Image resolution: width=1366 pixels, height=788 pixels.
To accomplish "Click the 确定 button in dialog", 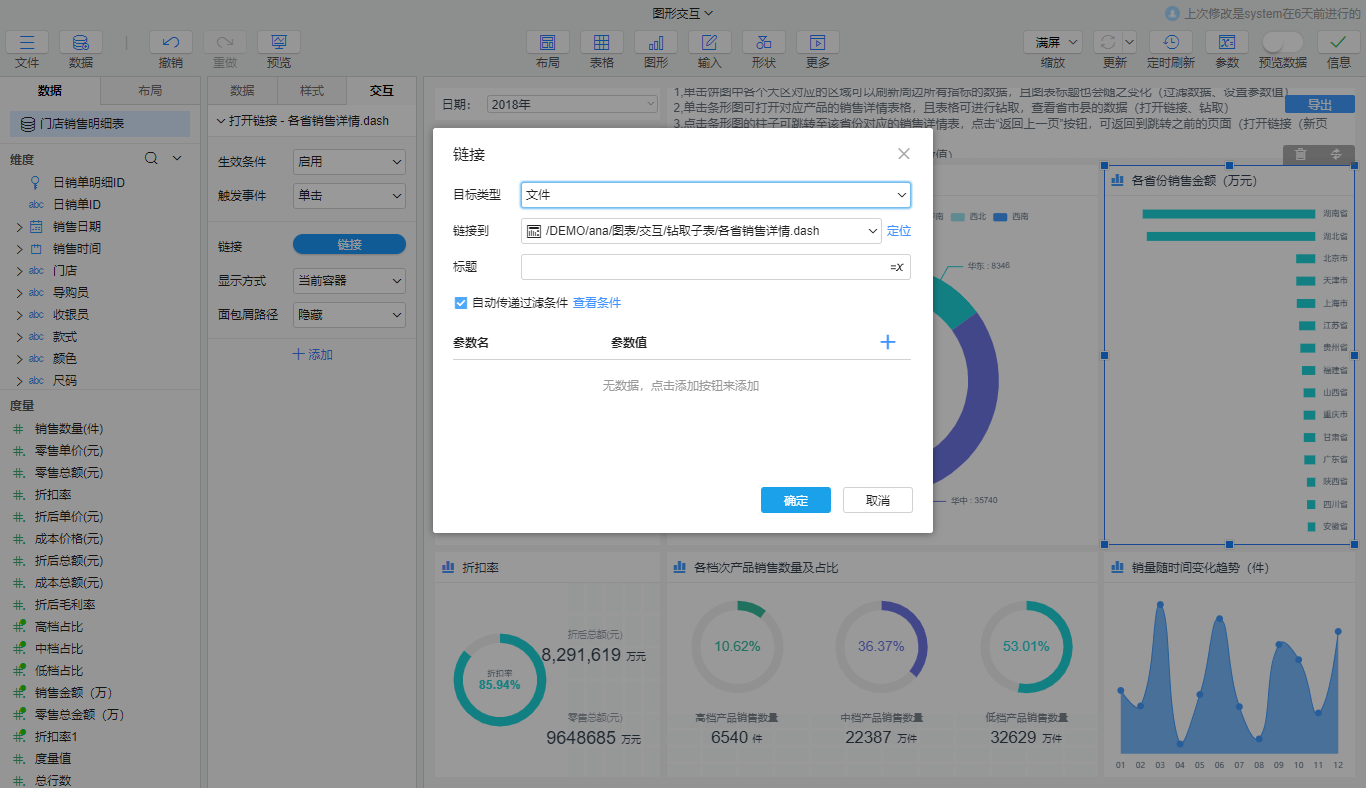I will (795, 500).
